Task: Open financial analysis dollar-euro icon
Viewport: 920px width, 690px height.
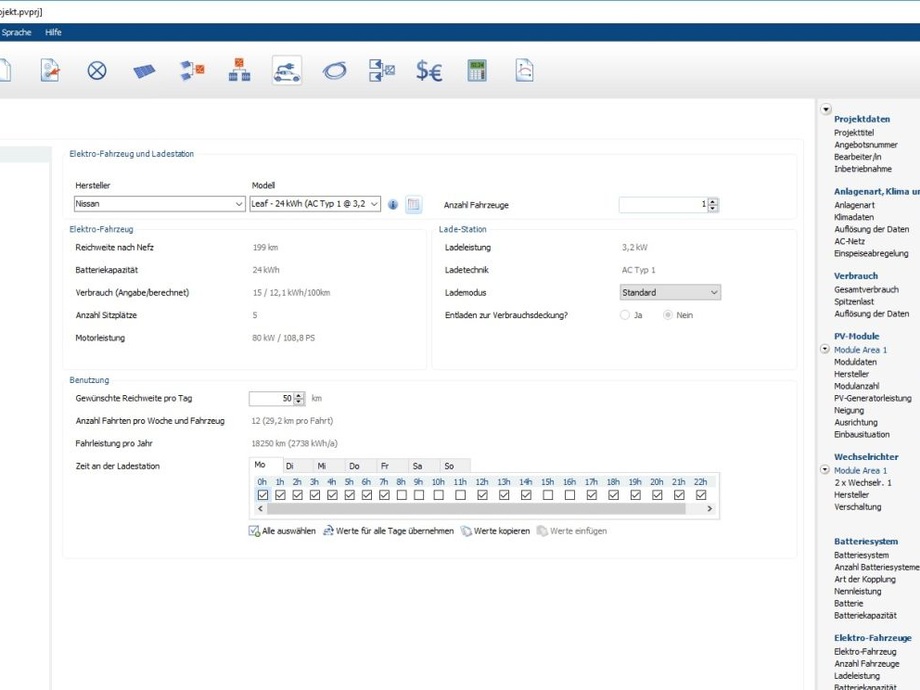Action: click(429, 71)
